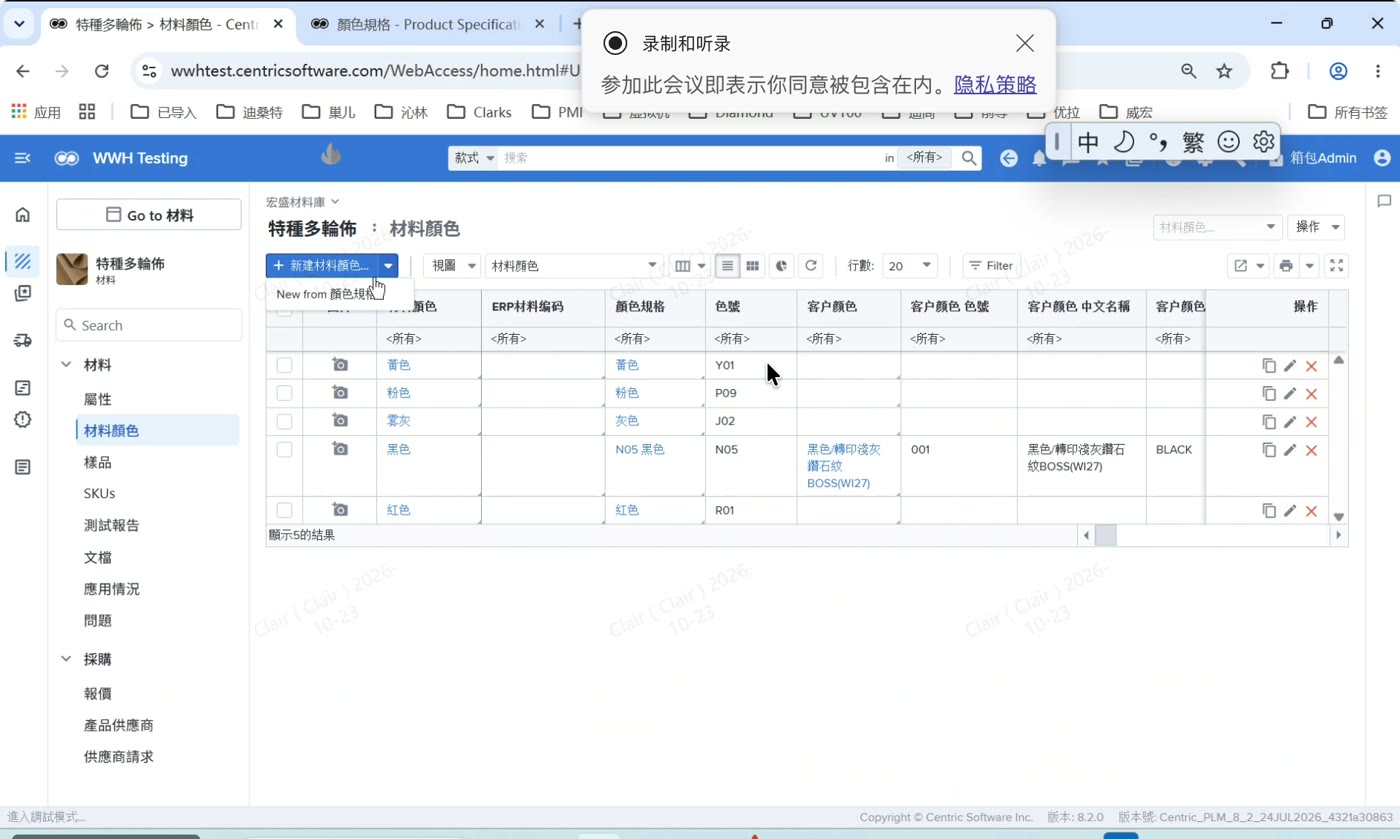This screenshot has height=839, width=1400.
Task: Check the checkbox for 雲灰 row
Action: 284,422
